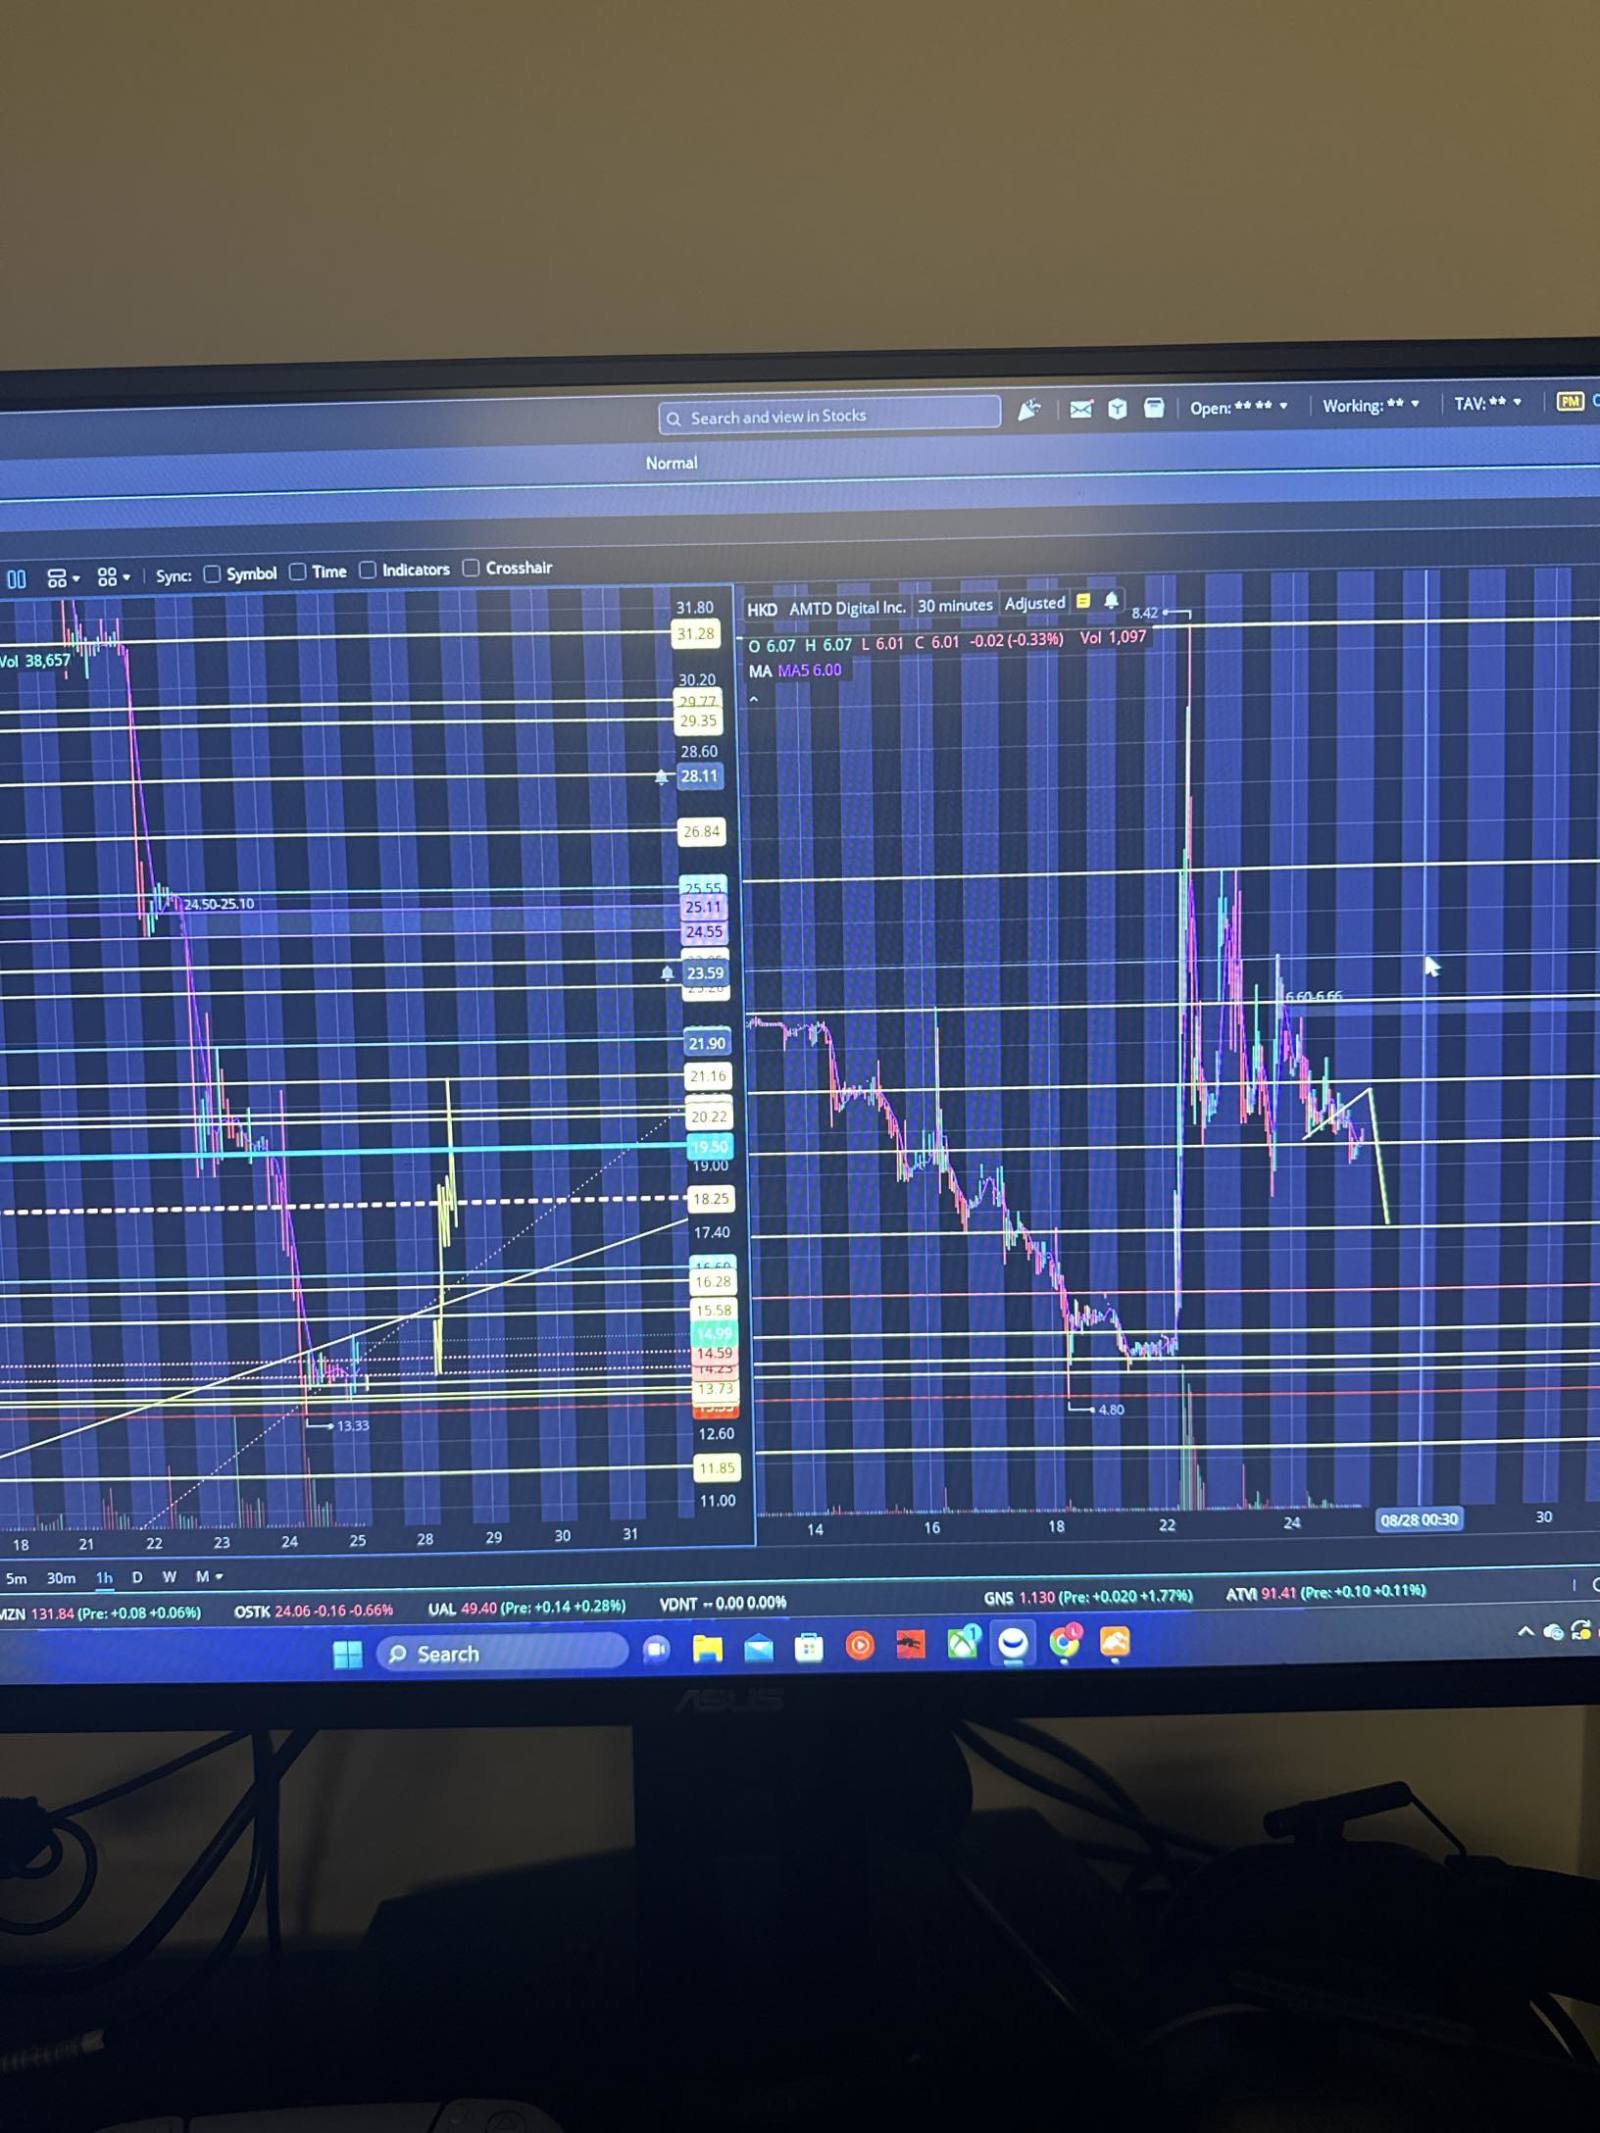Open Microsoft Store from taskbar

tap(808, 1647)
